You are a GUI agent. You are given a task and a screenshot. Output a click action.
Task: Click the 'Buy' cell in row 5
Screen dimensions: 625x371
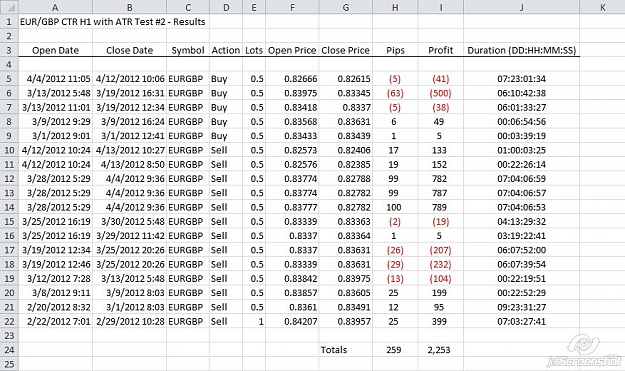coord(226,79)
